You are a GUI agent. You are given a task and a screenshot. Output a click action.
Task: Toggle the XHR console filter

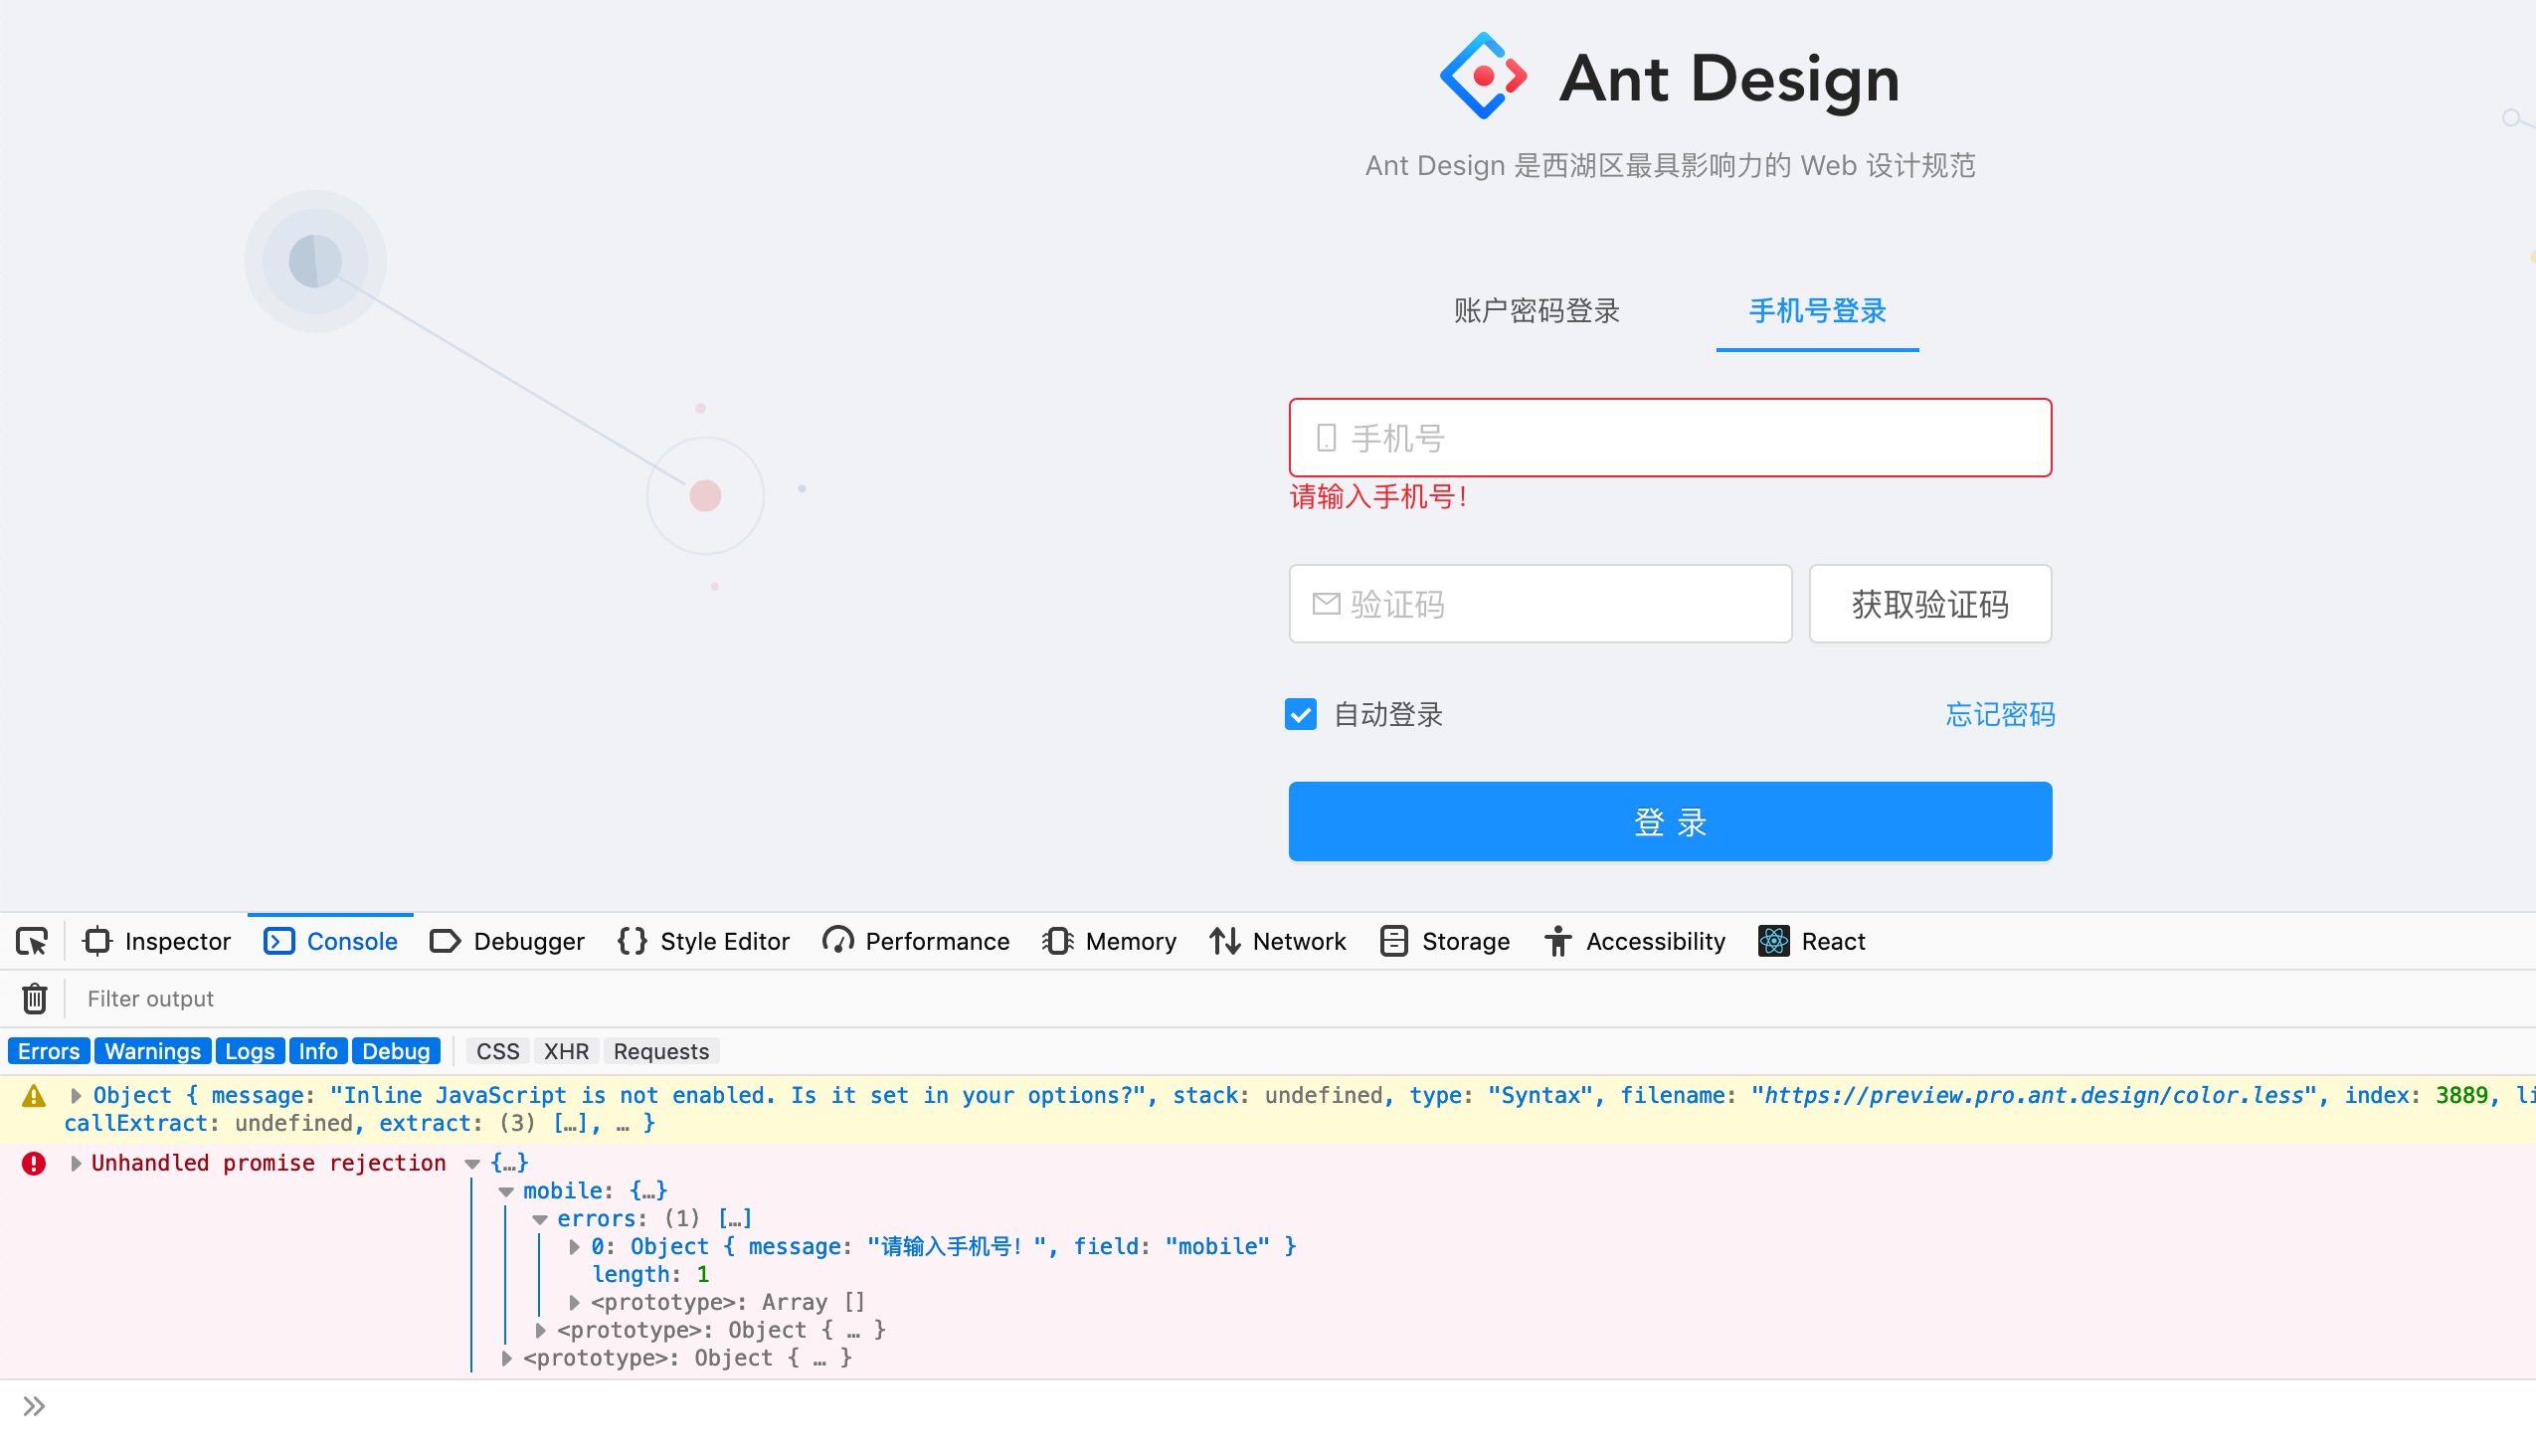(566, 1050)
